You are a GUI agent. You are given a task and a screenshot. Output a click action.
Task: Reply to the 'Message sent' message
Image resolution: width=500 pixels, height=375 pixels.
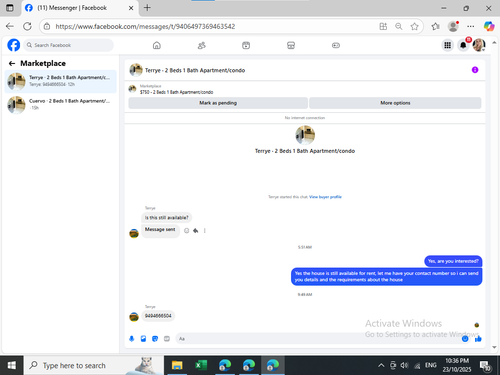tap(196, 231)
